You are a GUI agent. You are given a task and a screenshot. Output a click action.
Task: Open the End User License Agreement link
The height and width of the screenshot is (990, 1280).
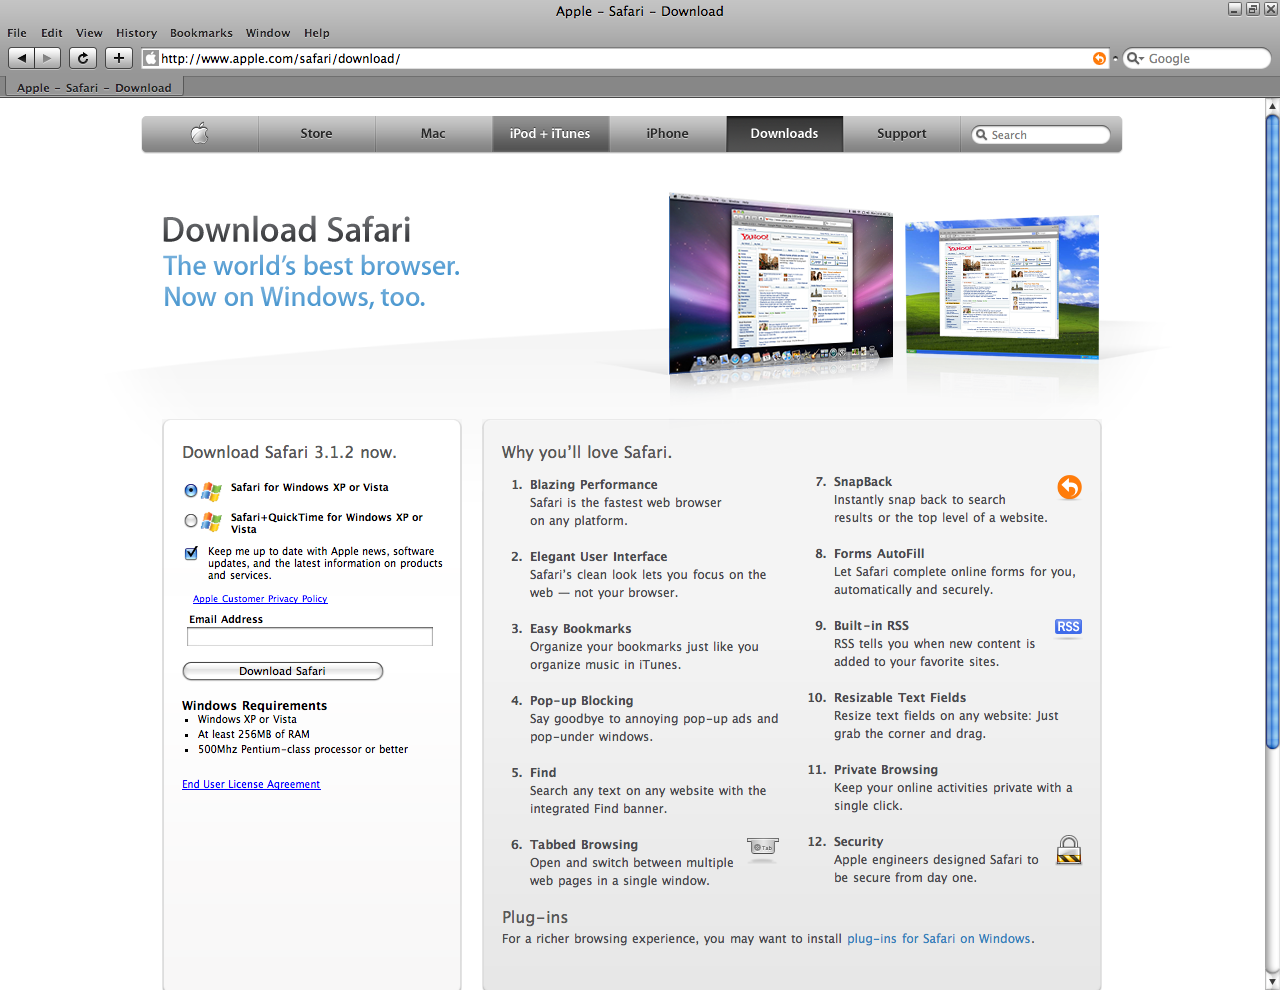pos(251,784)
